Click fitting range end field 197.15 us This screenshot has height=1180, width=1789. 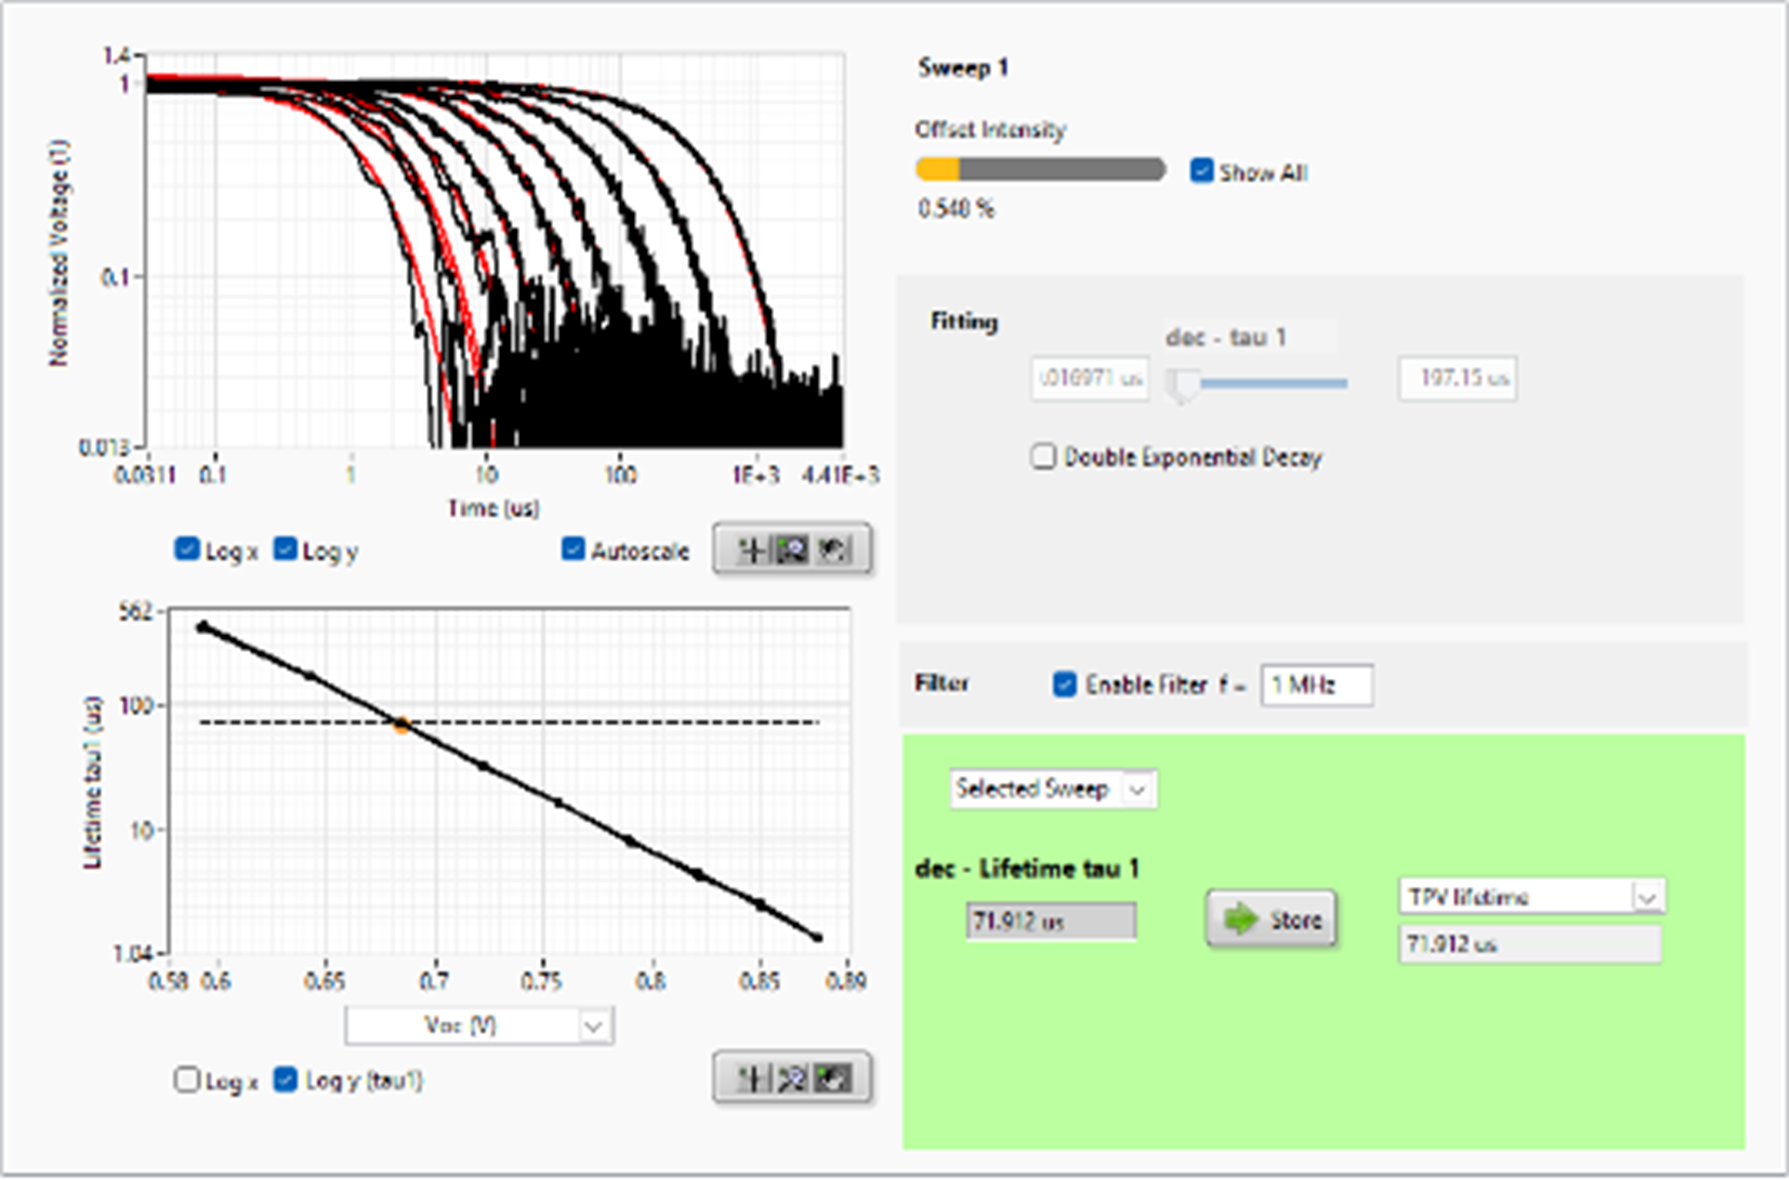pyautogui.click(x=1458, y=379)
